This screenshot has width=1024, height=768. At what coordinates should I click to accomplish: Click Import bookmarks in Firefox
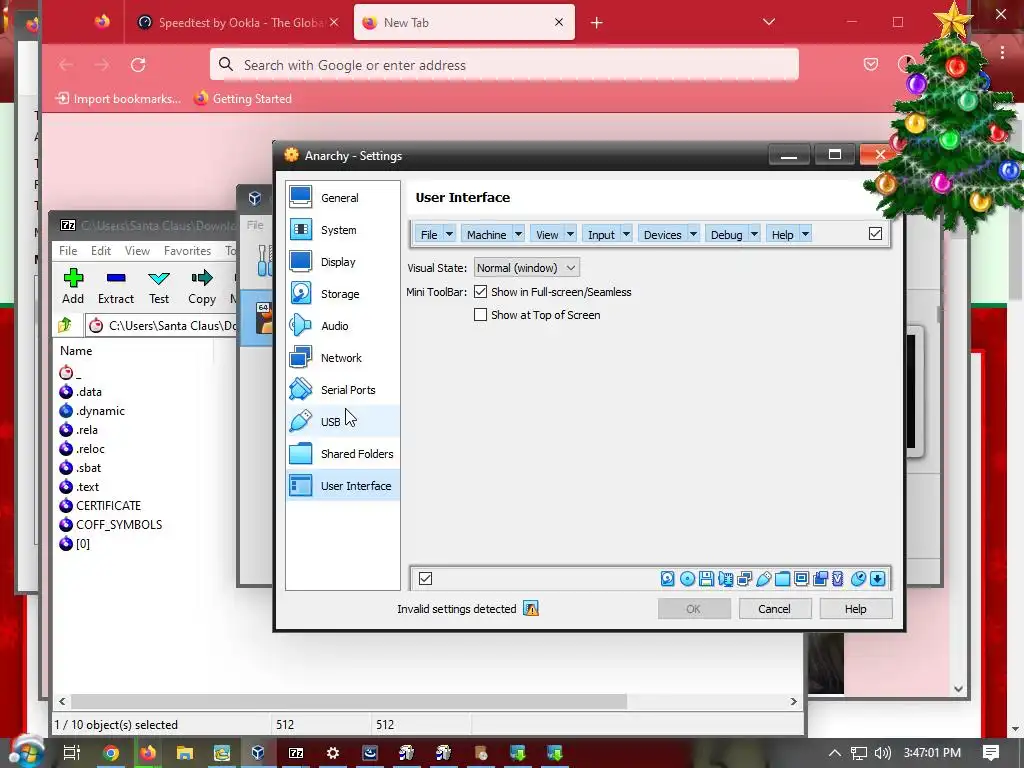click(118, 99)
